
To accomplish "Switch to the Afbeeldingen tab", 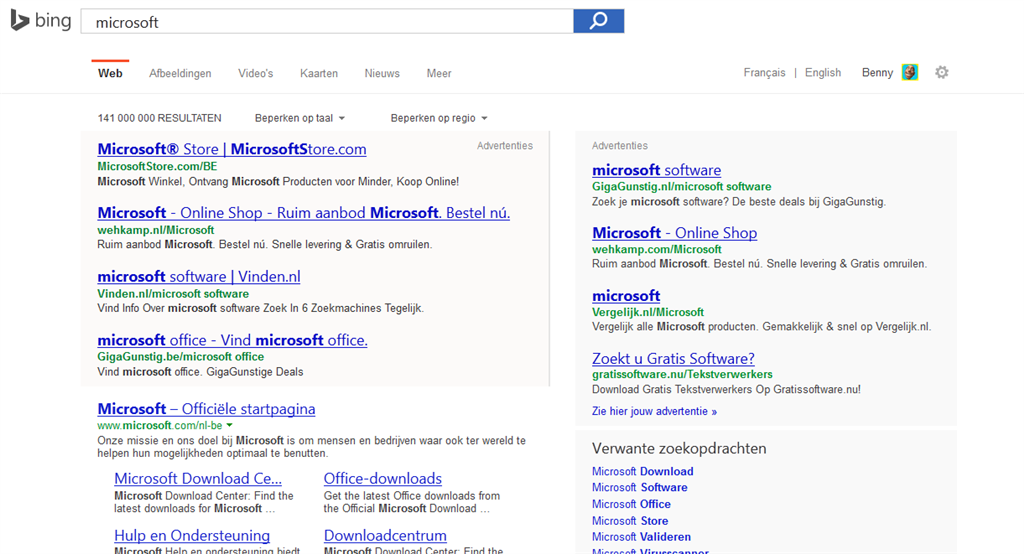I will coord(180,73).
